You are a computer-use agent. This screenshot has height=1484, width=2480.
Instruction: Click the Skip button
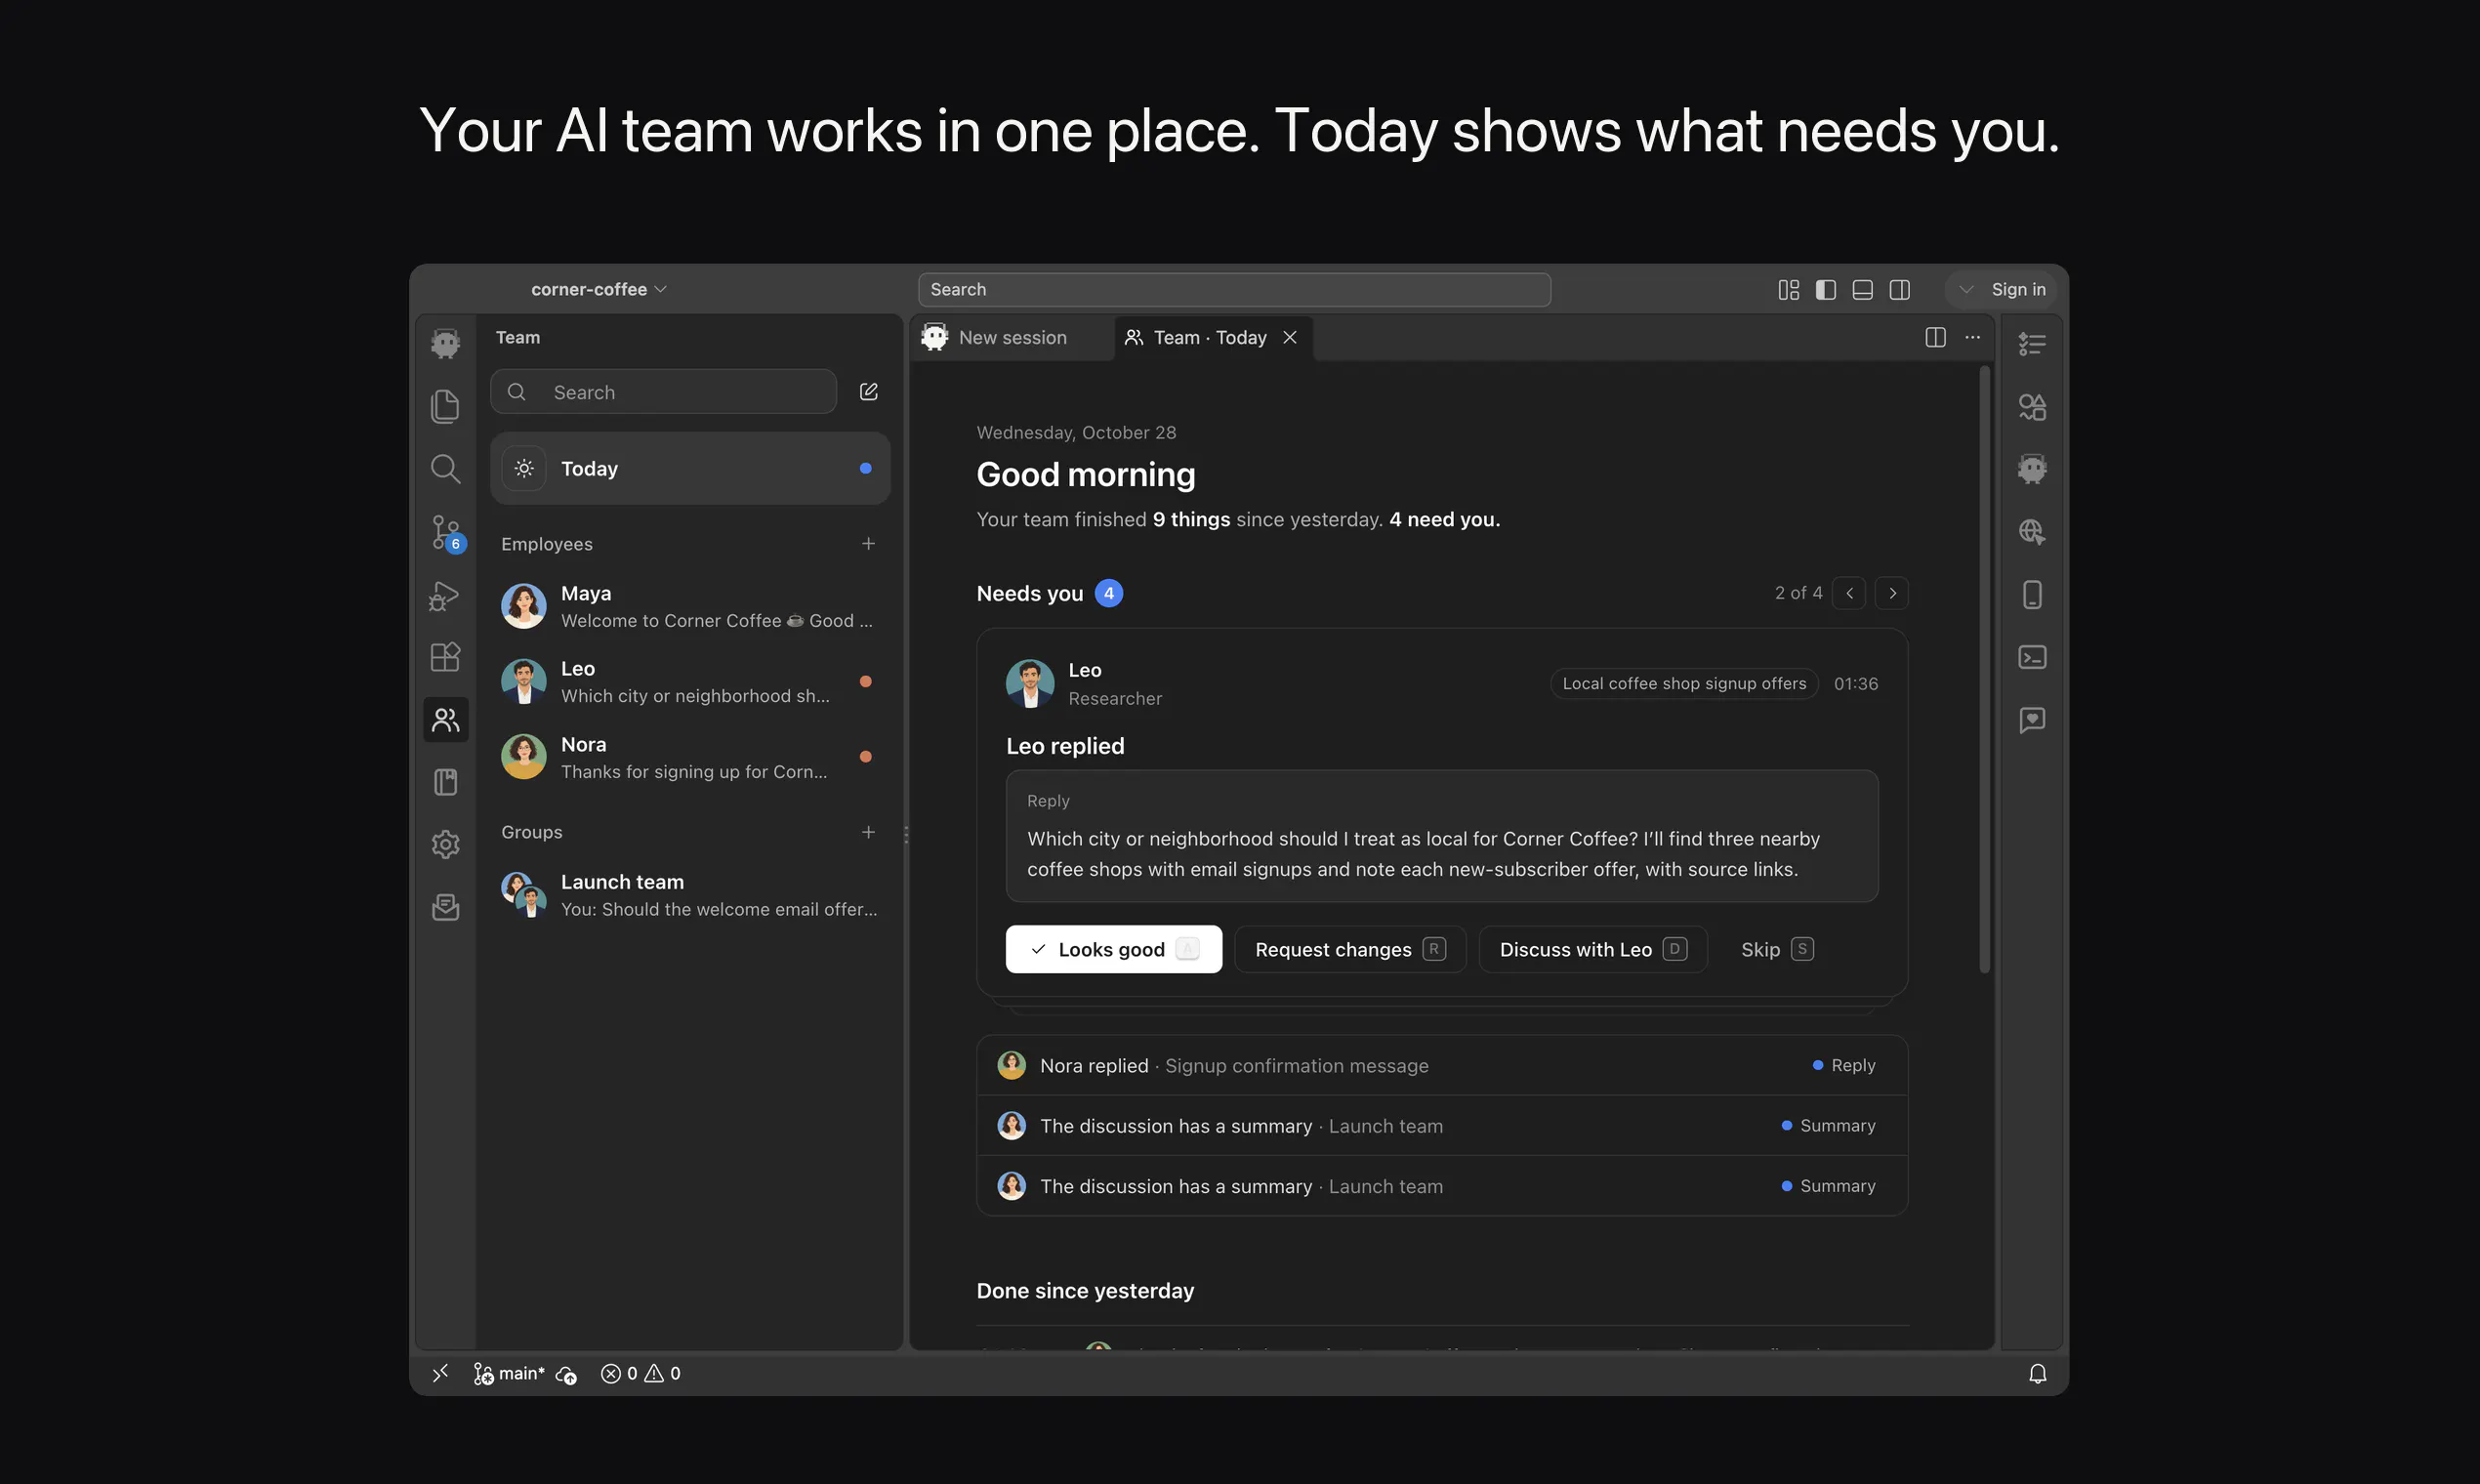[x=1776, y=949]
